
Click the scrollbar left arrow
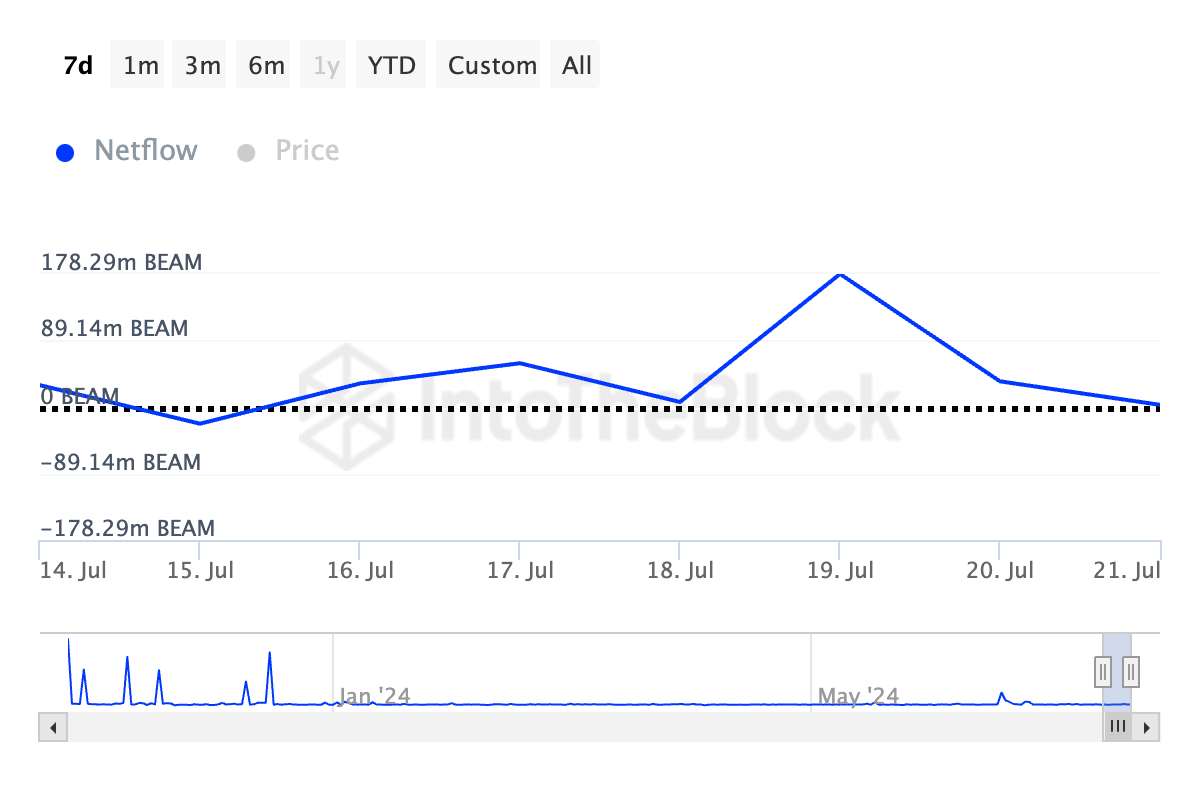click(52, 727)
